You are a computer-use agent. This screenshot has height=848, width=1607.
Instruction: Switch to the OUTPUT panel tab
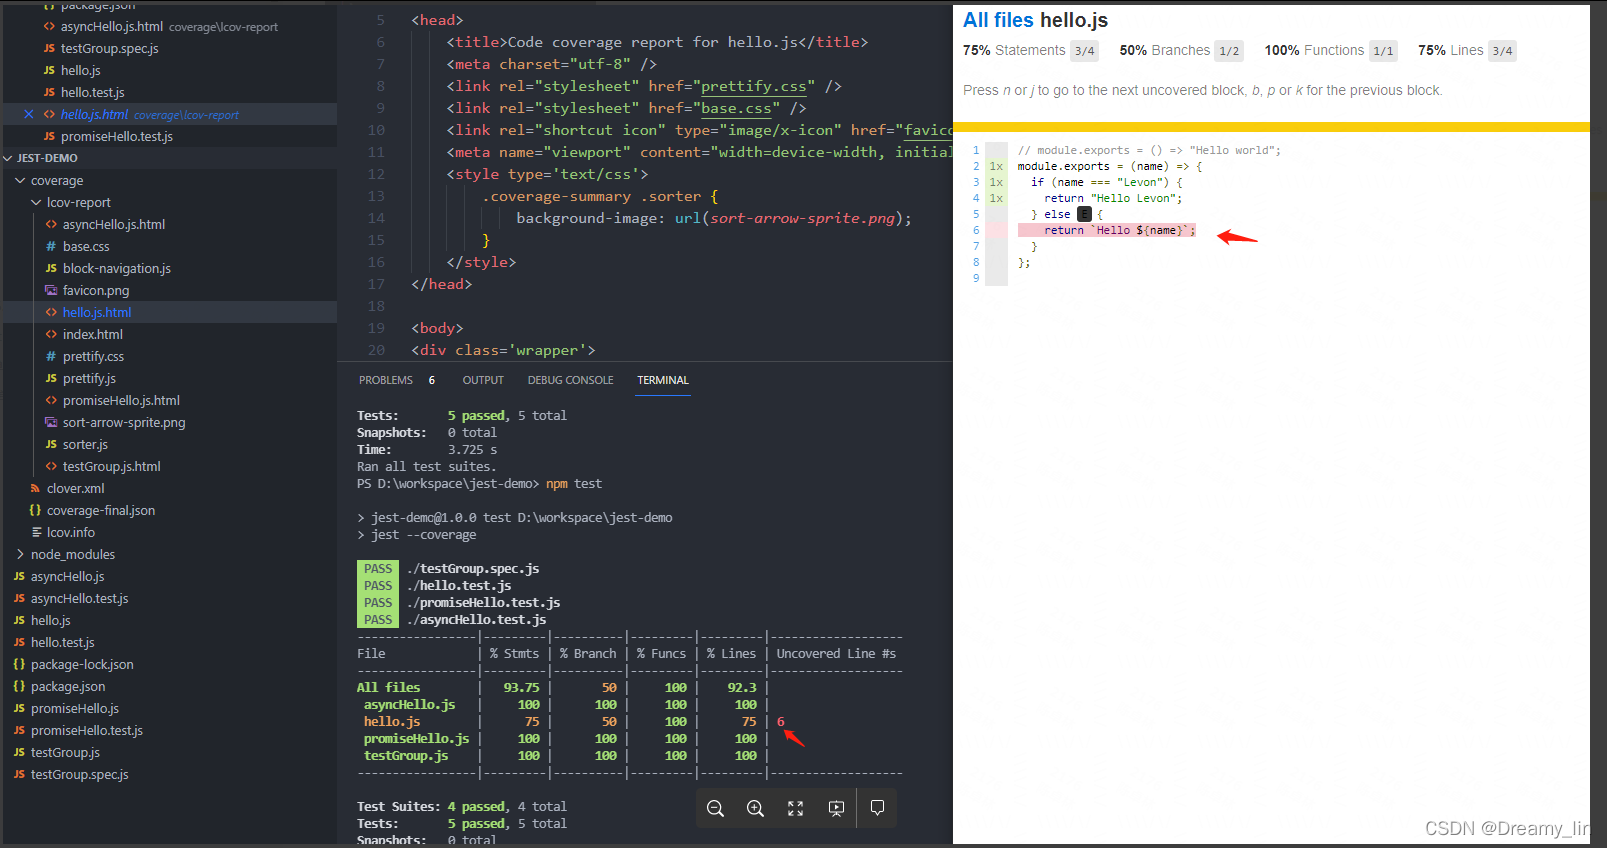483,380
